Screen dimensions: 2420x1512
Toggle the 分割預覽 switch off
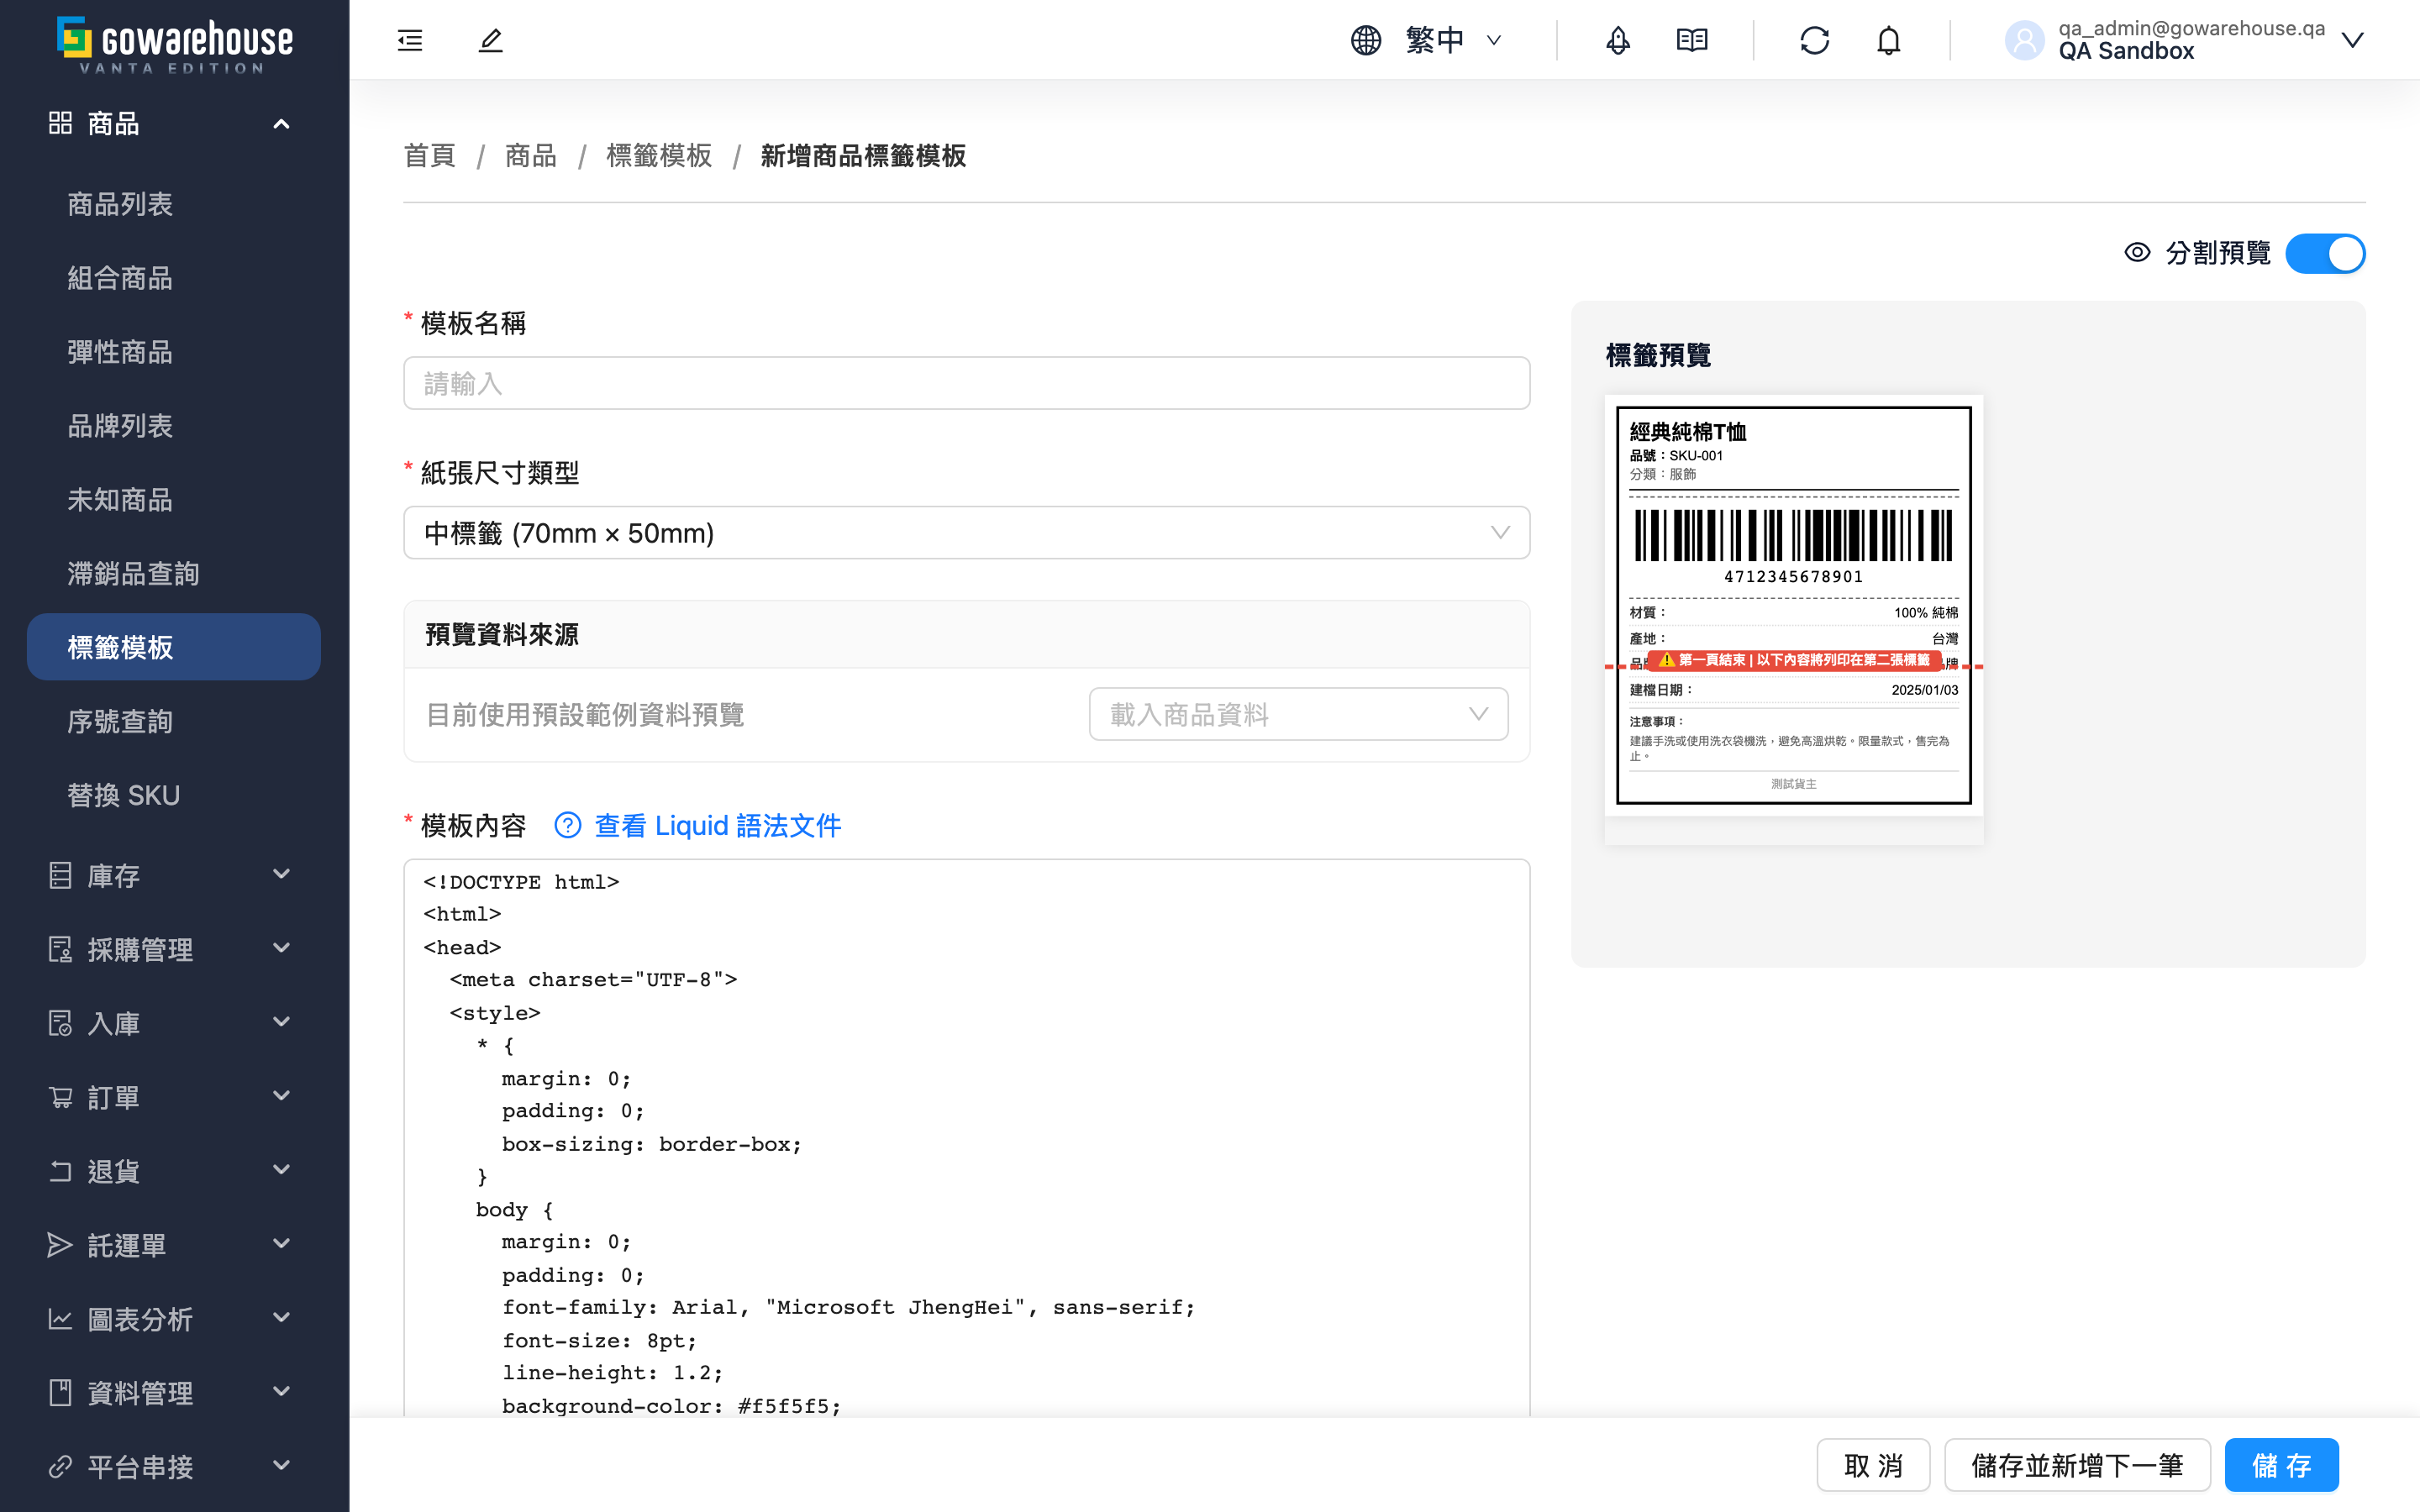pyautogui.click(x=2325, y=253)
